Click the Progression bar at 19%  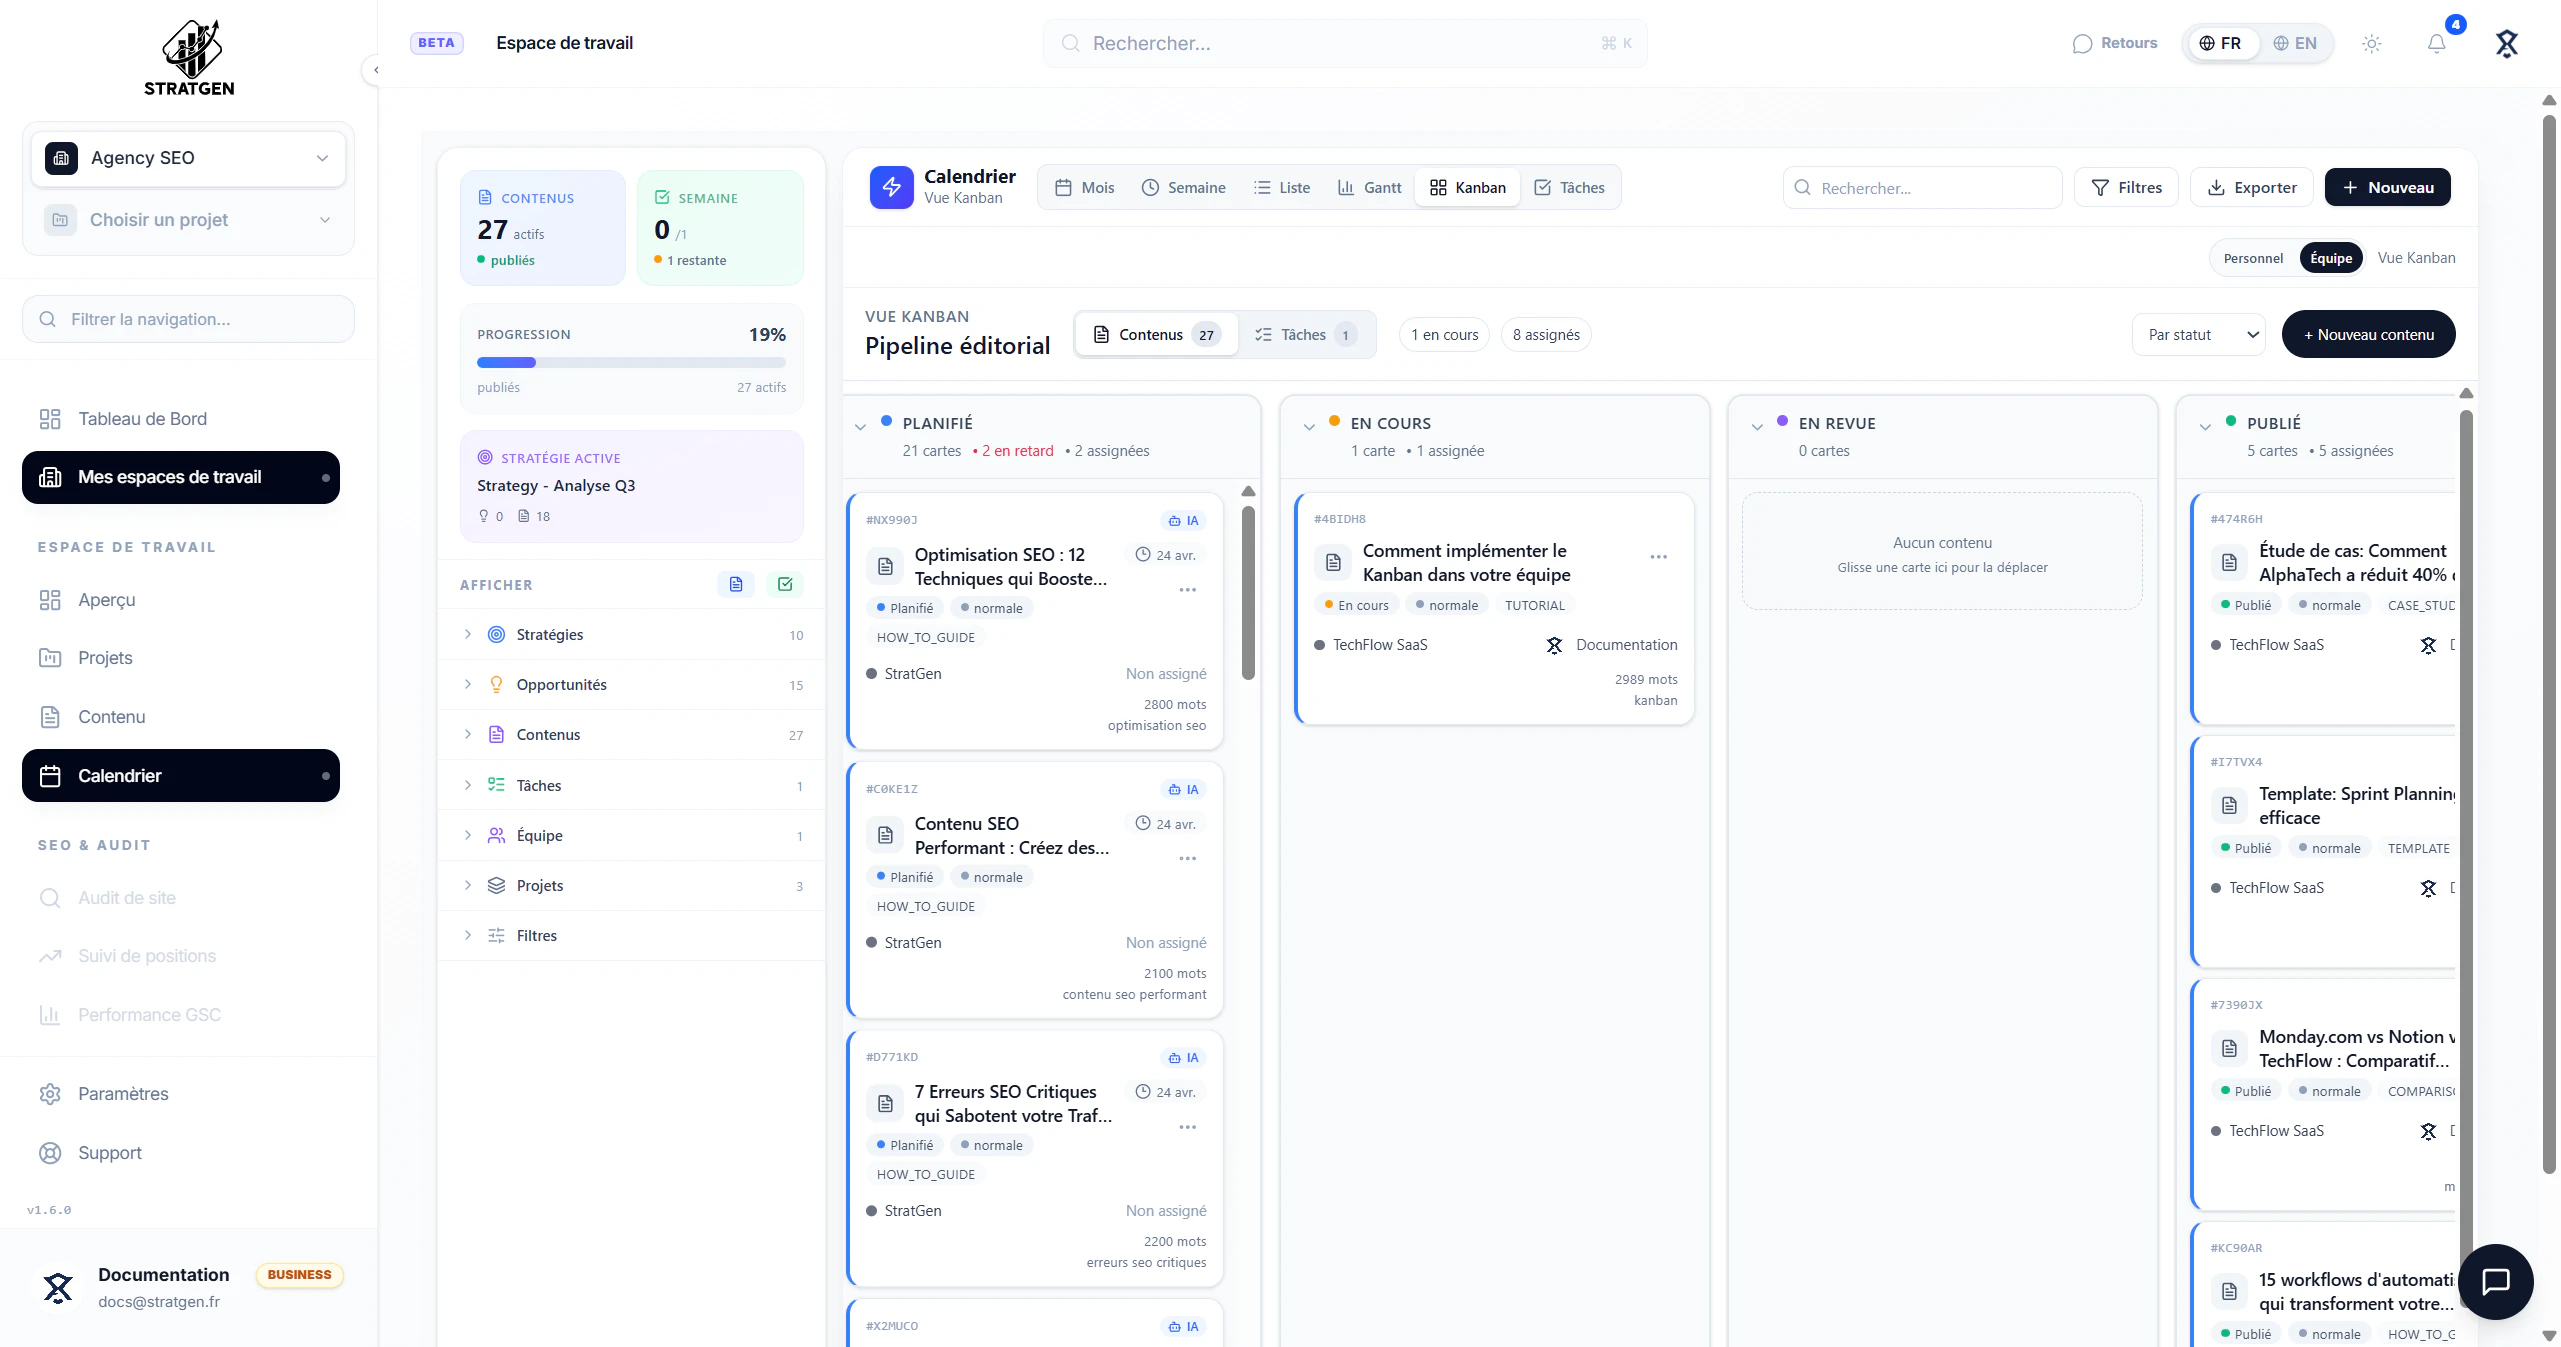pyautogui.click(x=631, y=362)
